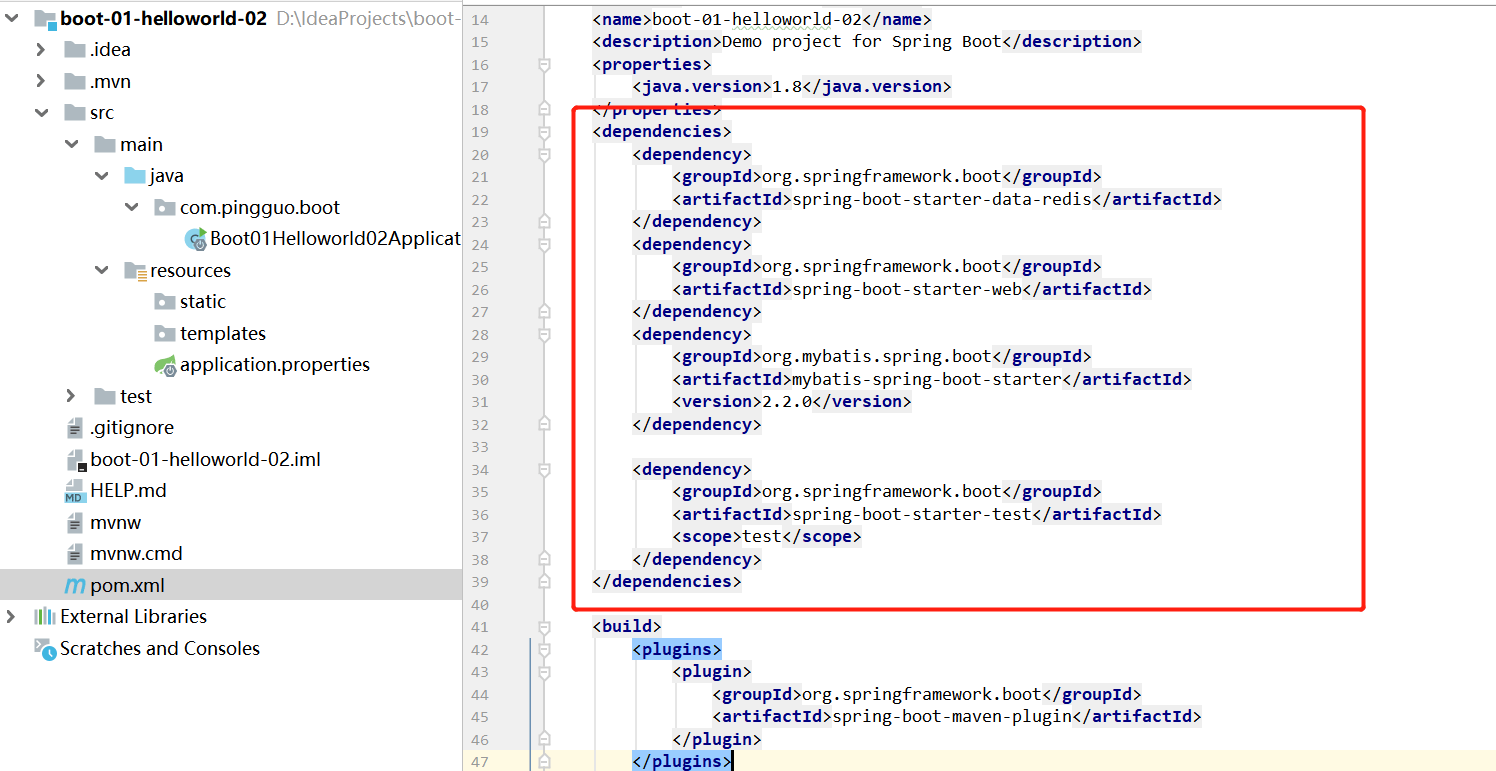The width and height of the screenshot is (1496, 771).
Task: Collapse the src folder arrow
Action: click(x=41, y=113)
